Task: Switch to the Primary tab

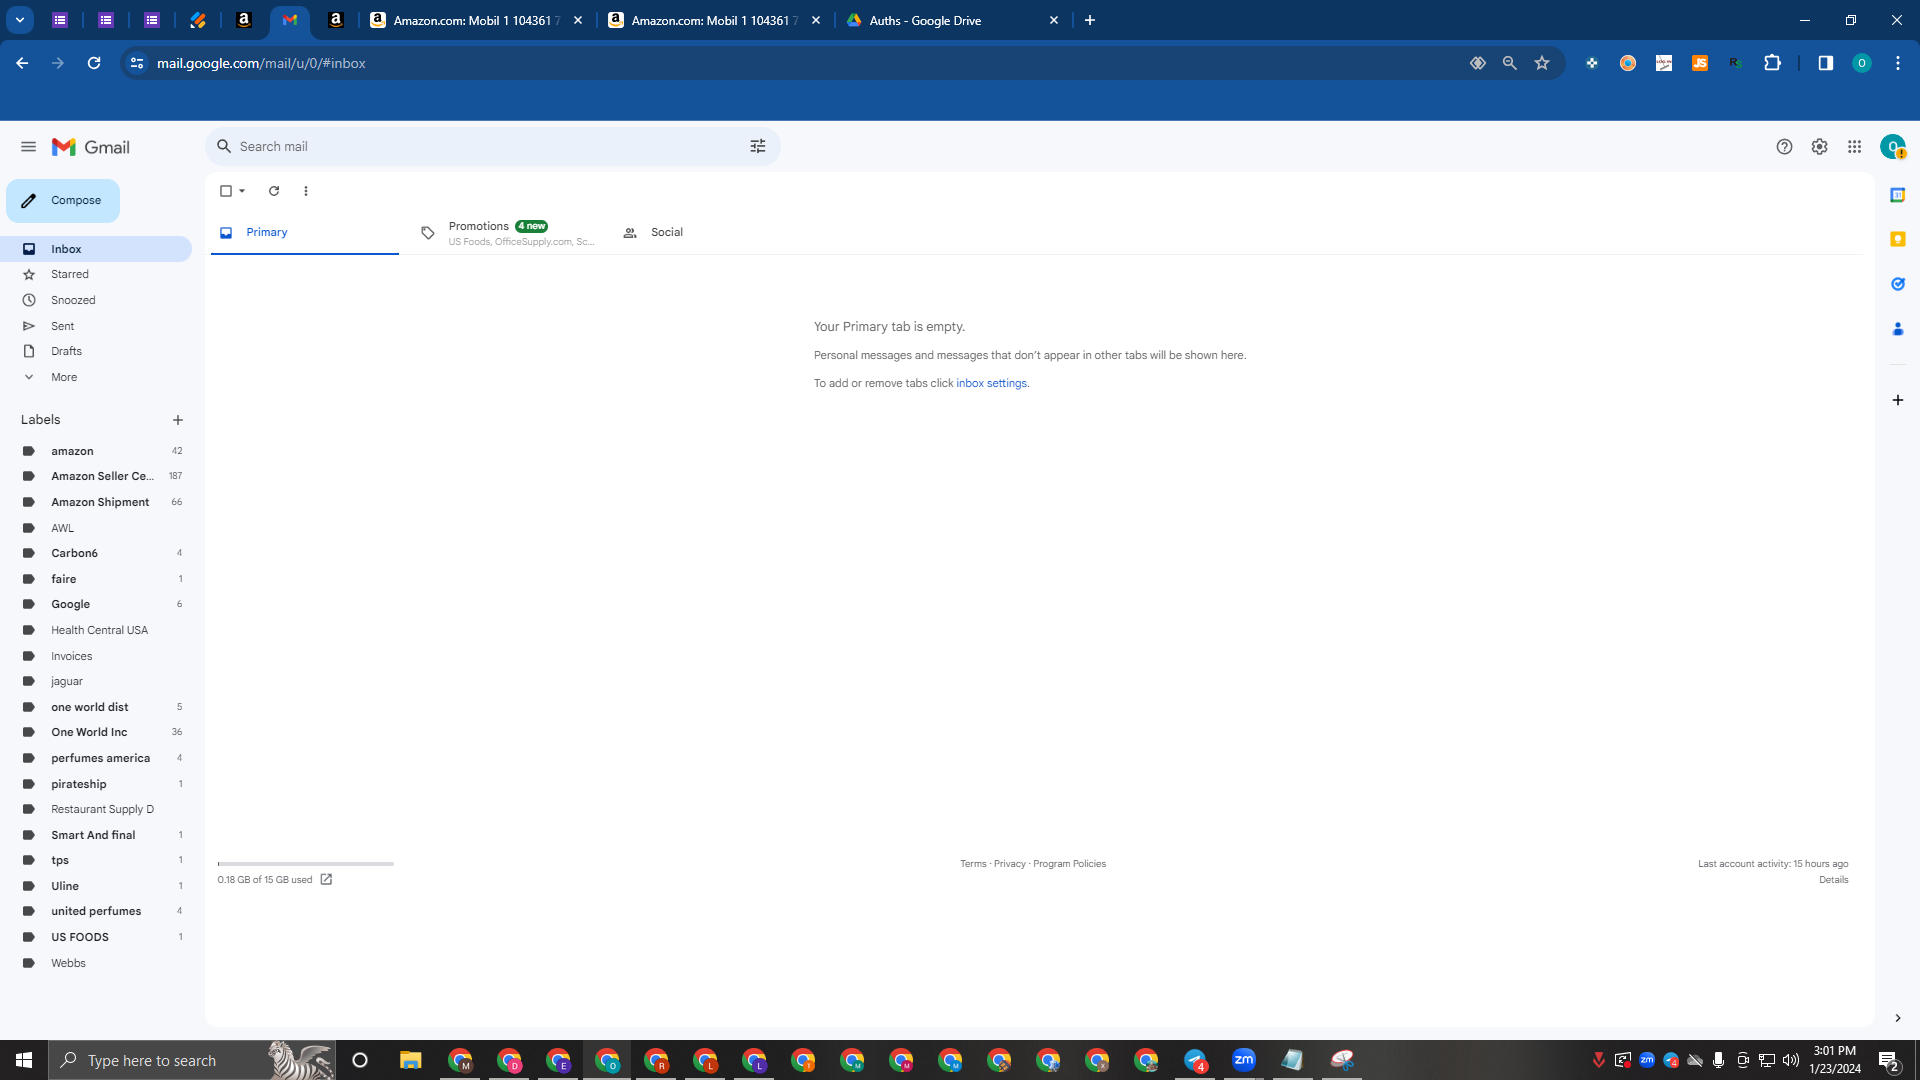Action: pyautogui.click(x=304, y=233)
